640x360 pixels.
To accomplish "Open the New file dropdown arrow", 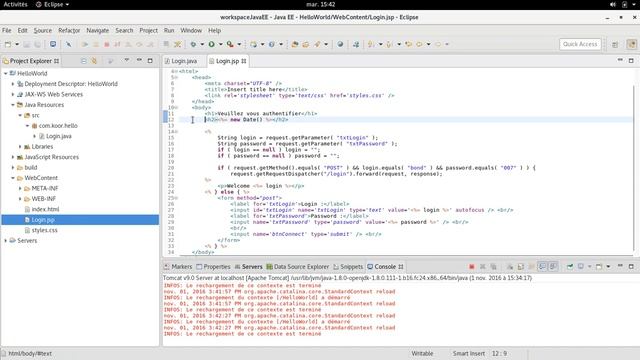I will click(x=17, y=44).
